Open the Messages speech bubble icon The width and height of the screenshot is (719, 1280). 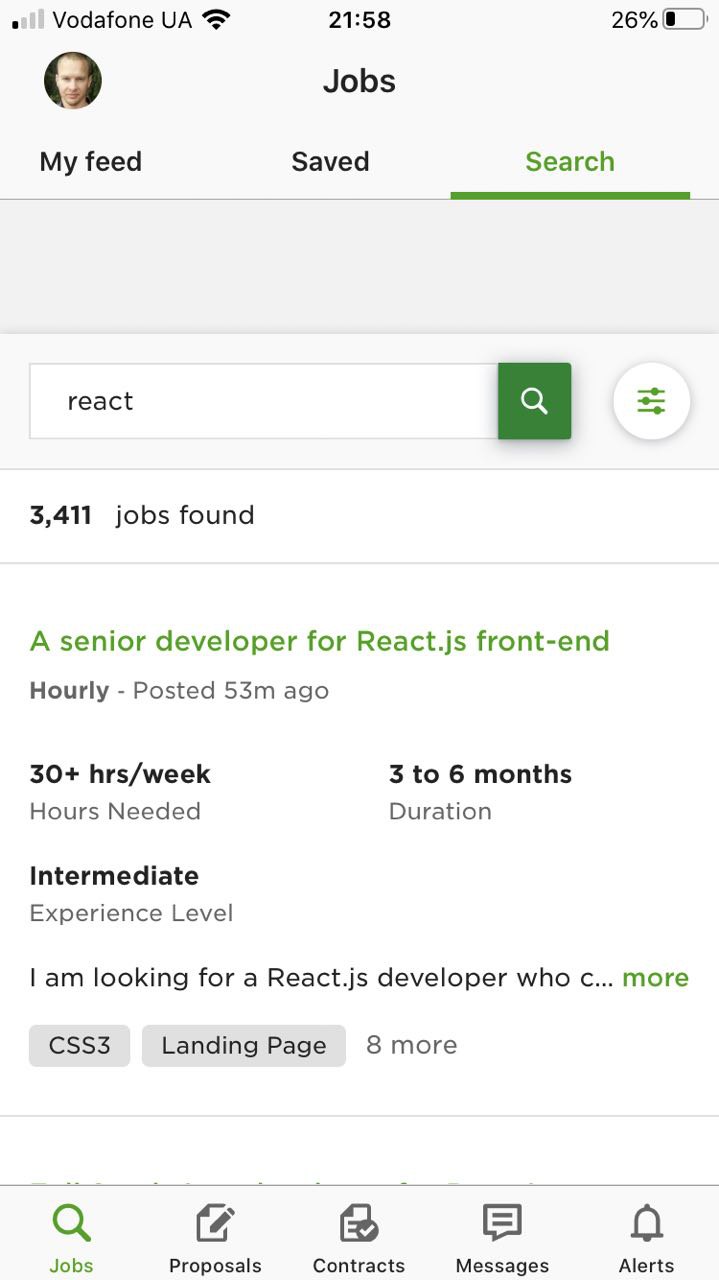point(502,1223)
